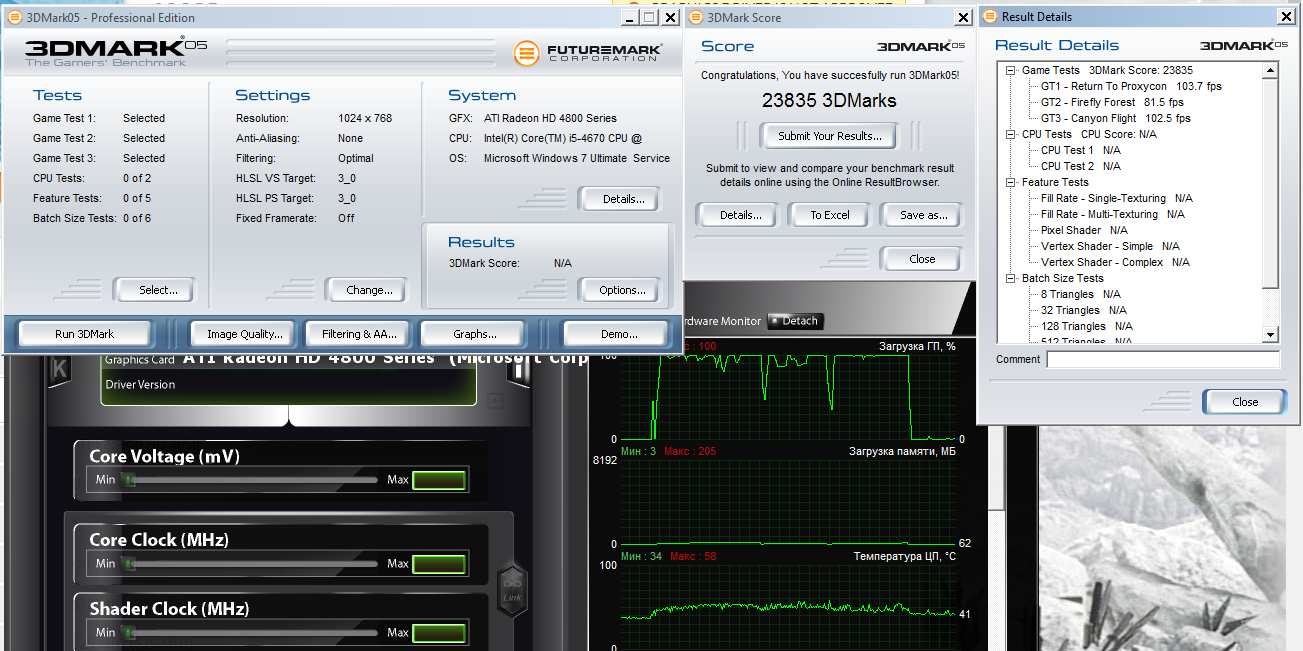Click Close button in Result Details
The image size is (1303, 651).
coord(1245,402)
